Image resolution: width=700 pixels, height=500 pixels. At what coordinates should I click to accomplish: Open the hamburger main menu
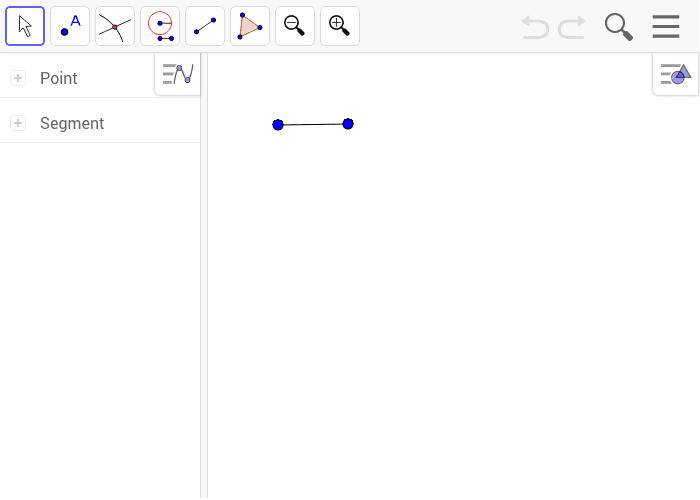(666, 27)
